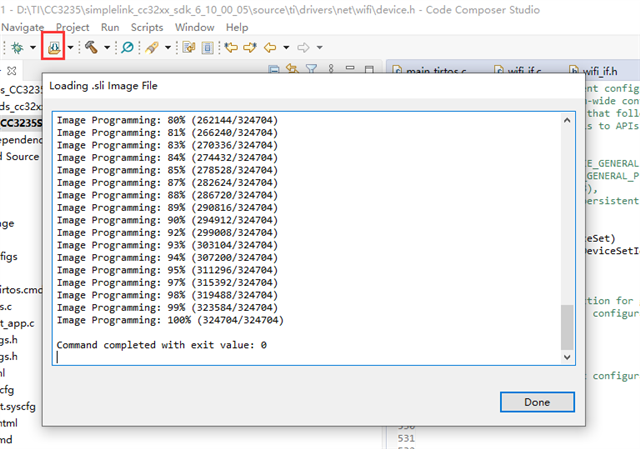Open the Back history dropdown arrow
Screen dimensions: 640x449
click(x=286, y=48)
